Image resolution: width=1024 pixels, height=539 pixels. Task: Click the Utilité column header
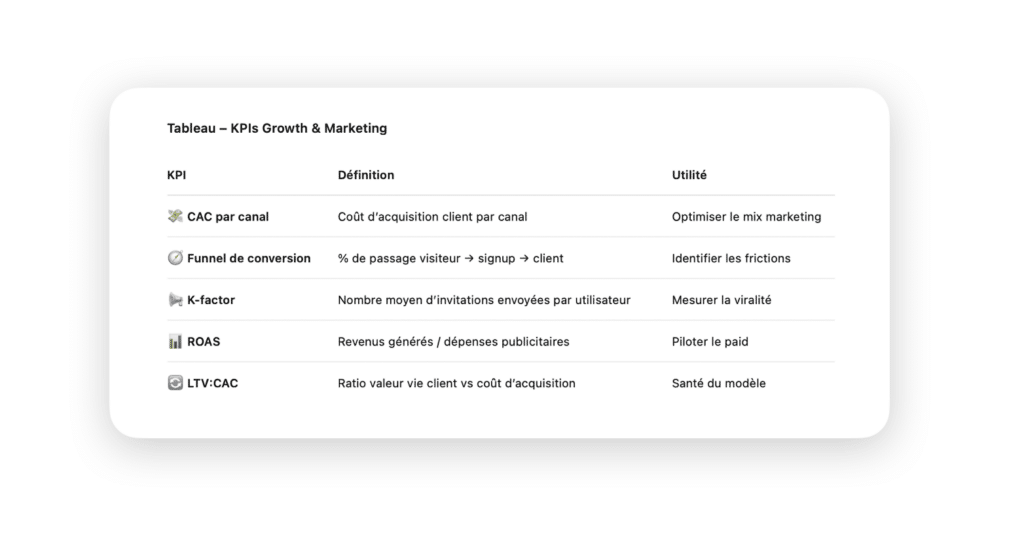(689, 175)
